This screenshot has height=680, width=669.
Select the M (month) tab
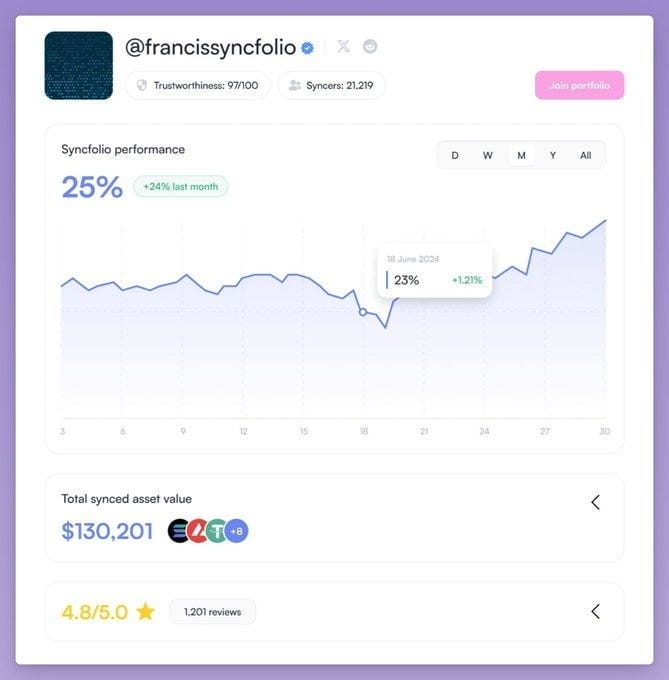[x=521, y=155]
